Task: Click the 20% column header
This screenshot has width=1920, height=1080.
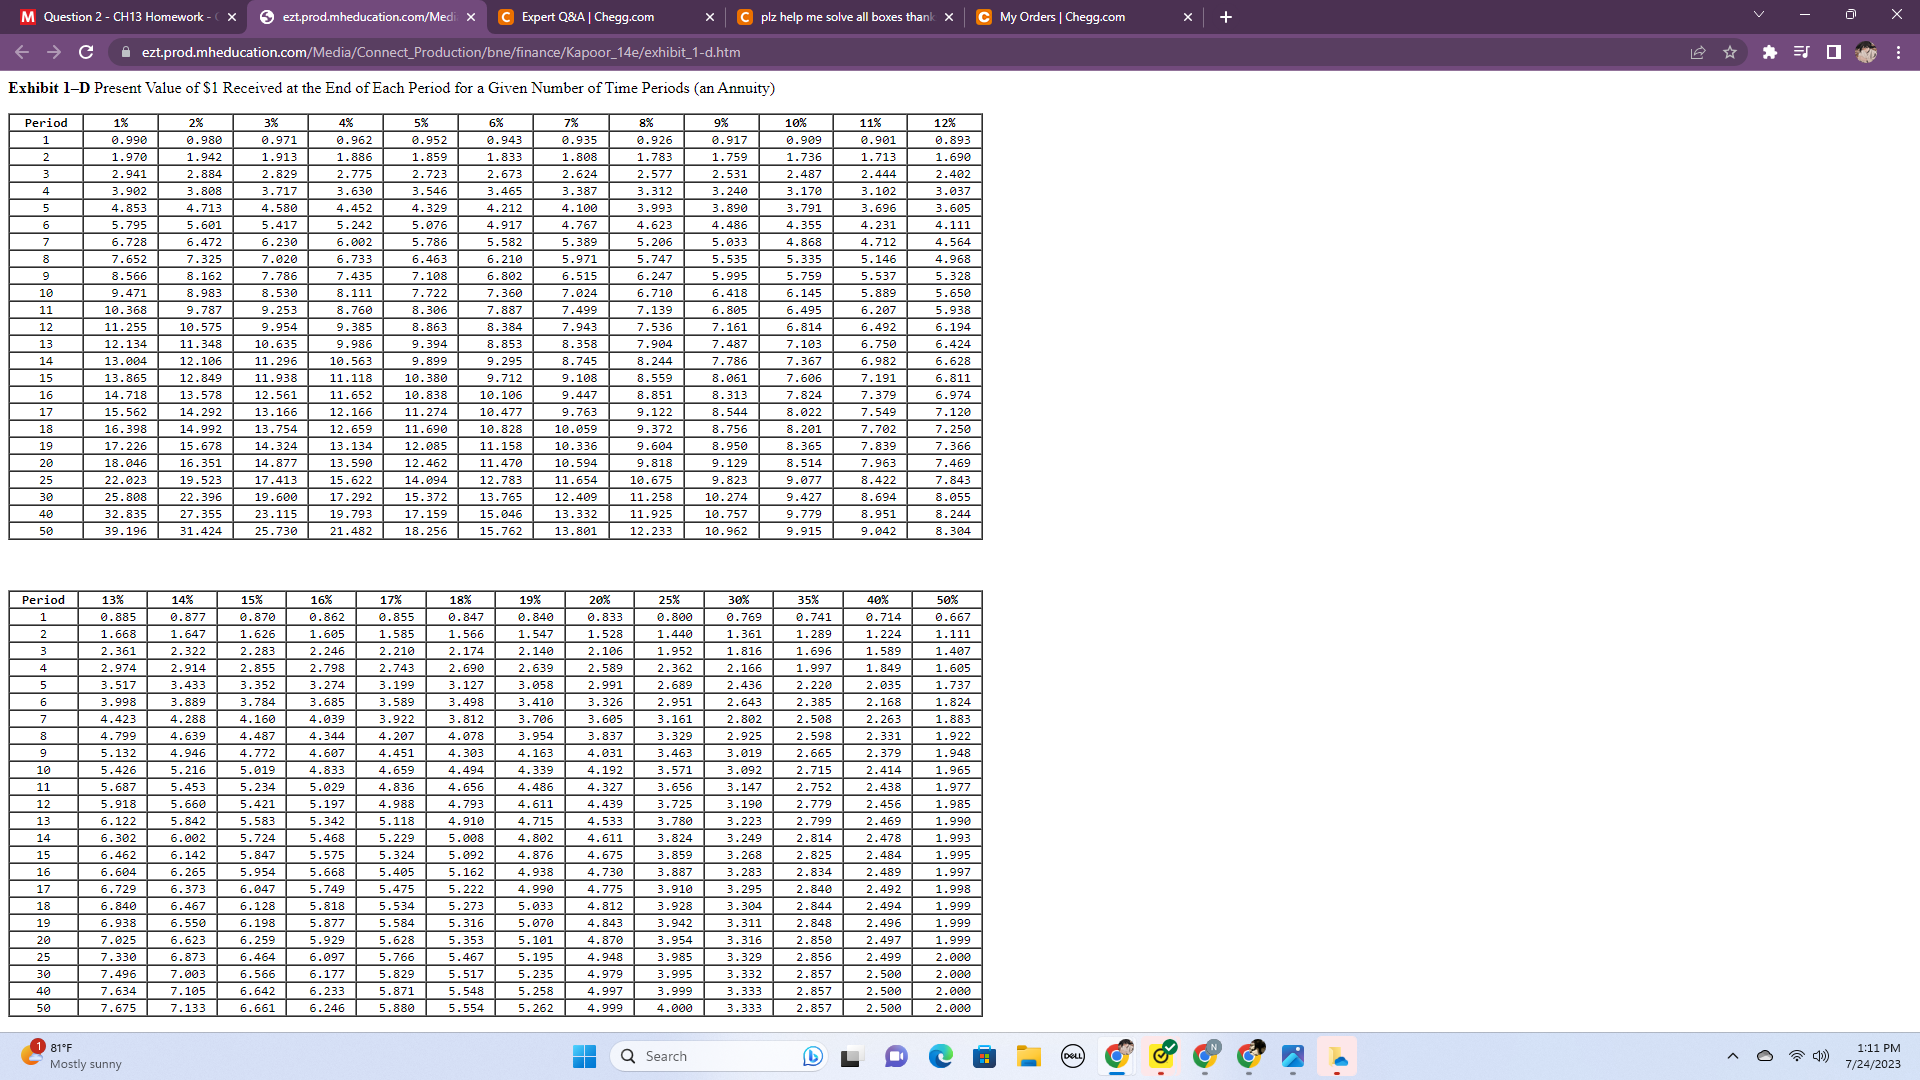Action: coord(600,600)
